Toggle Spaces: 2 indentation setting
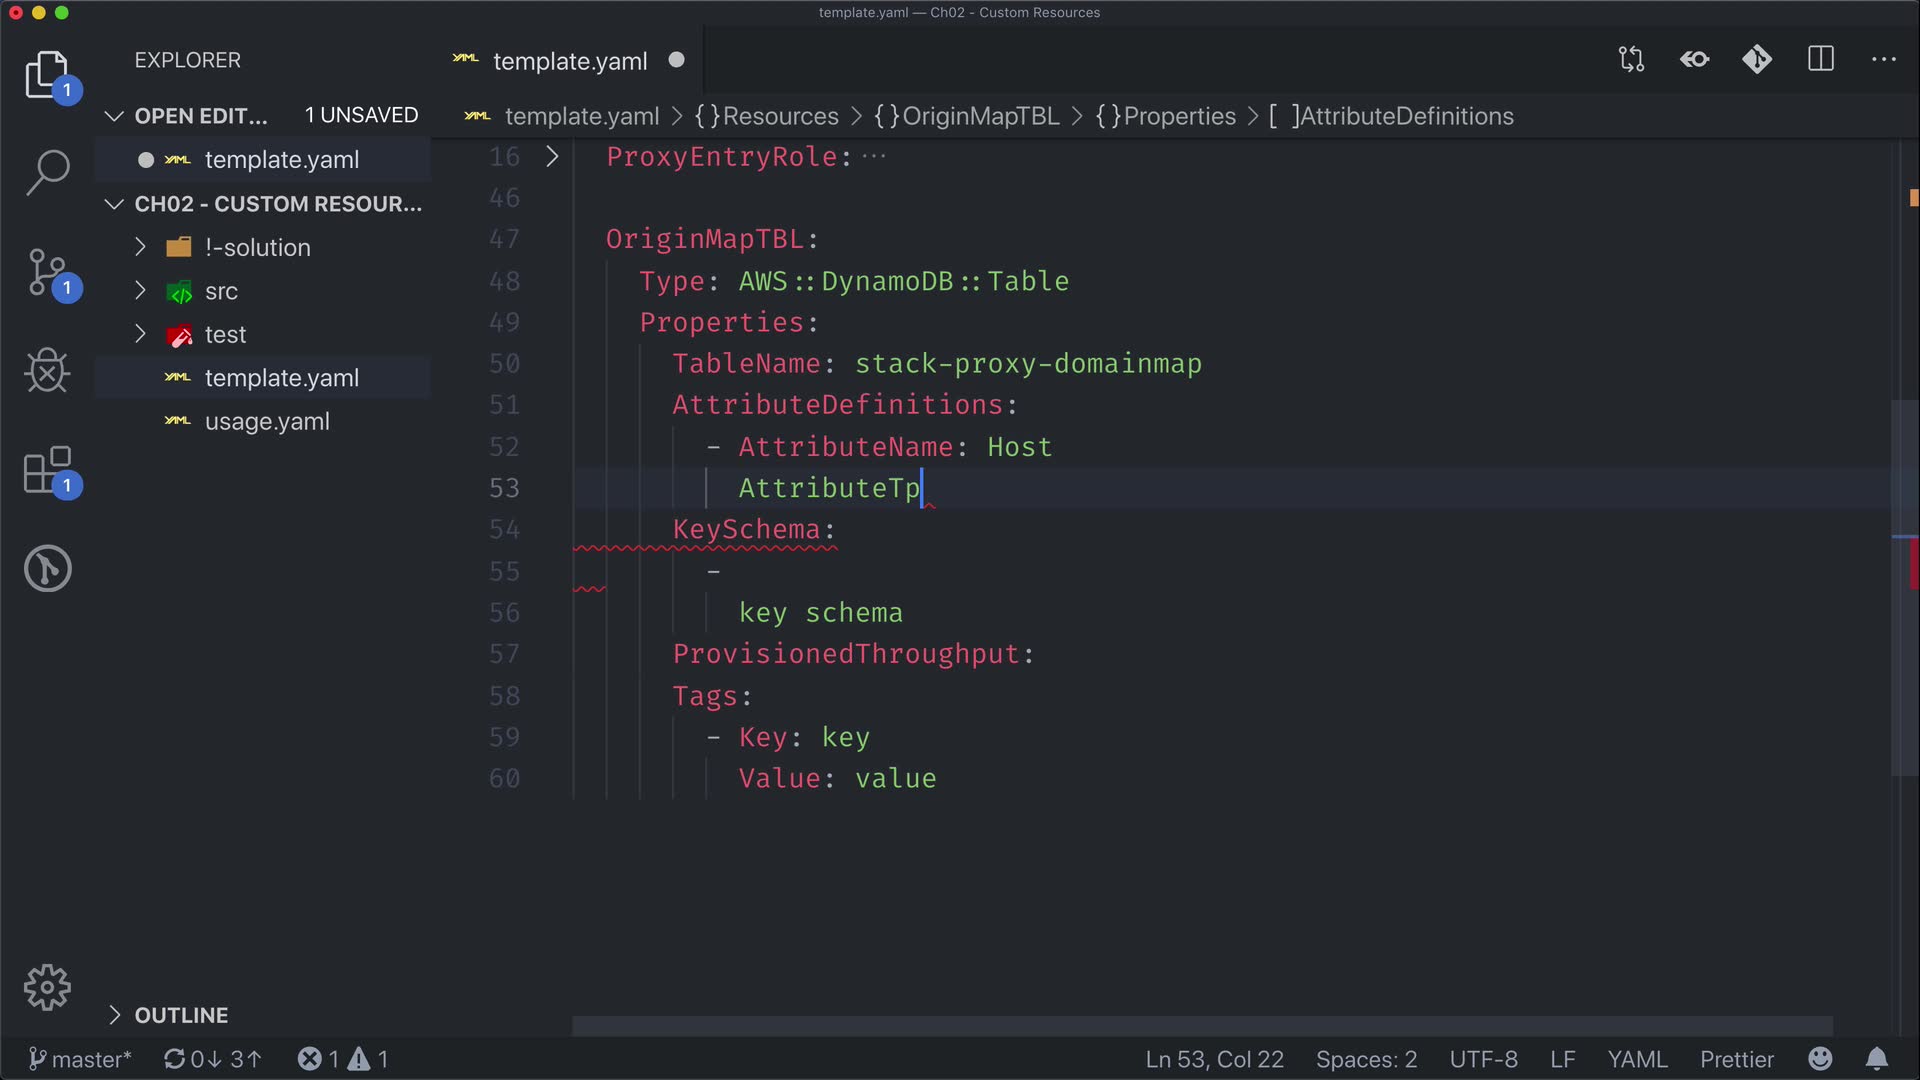The width and height of the screenshot is (1920, 1080). tap(1366, 1059)
